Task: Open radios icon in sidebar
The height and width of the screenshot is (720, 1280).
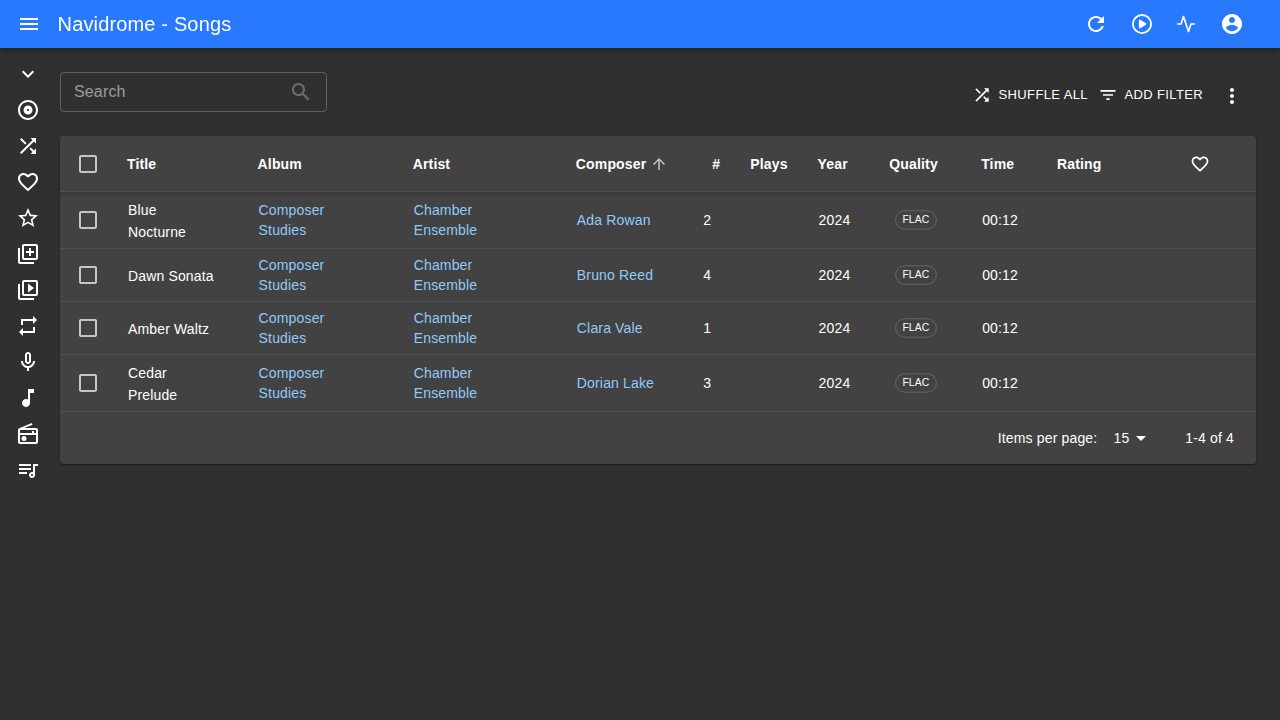Action: coord(28,434)
